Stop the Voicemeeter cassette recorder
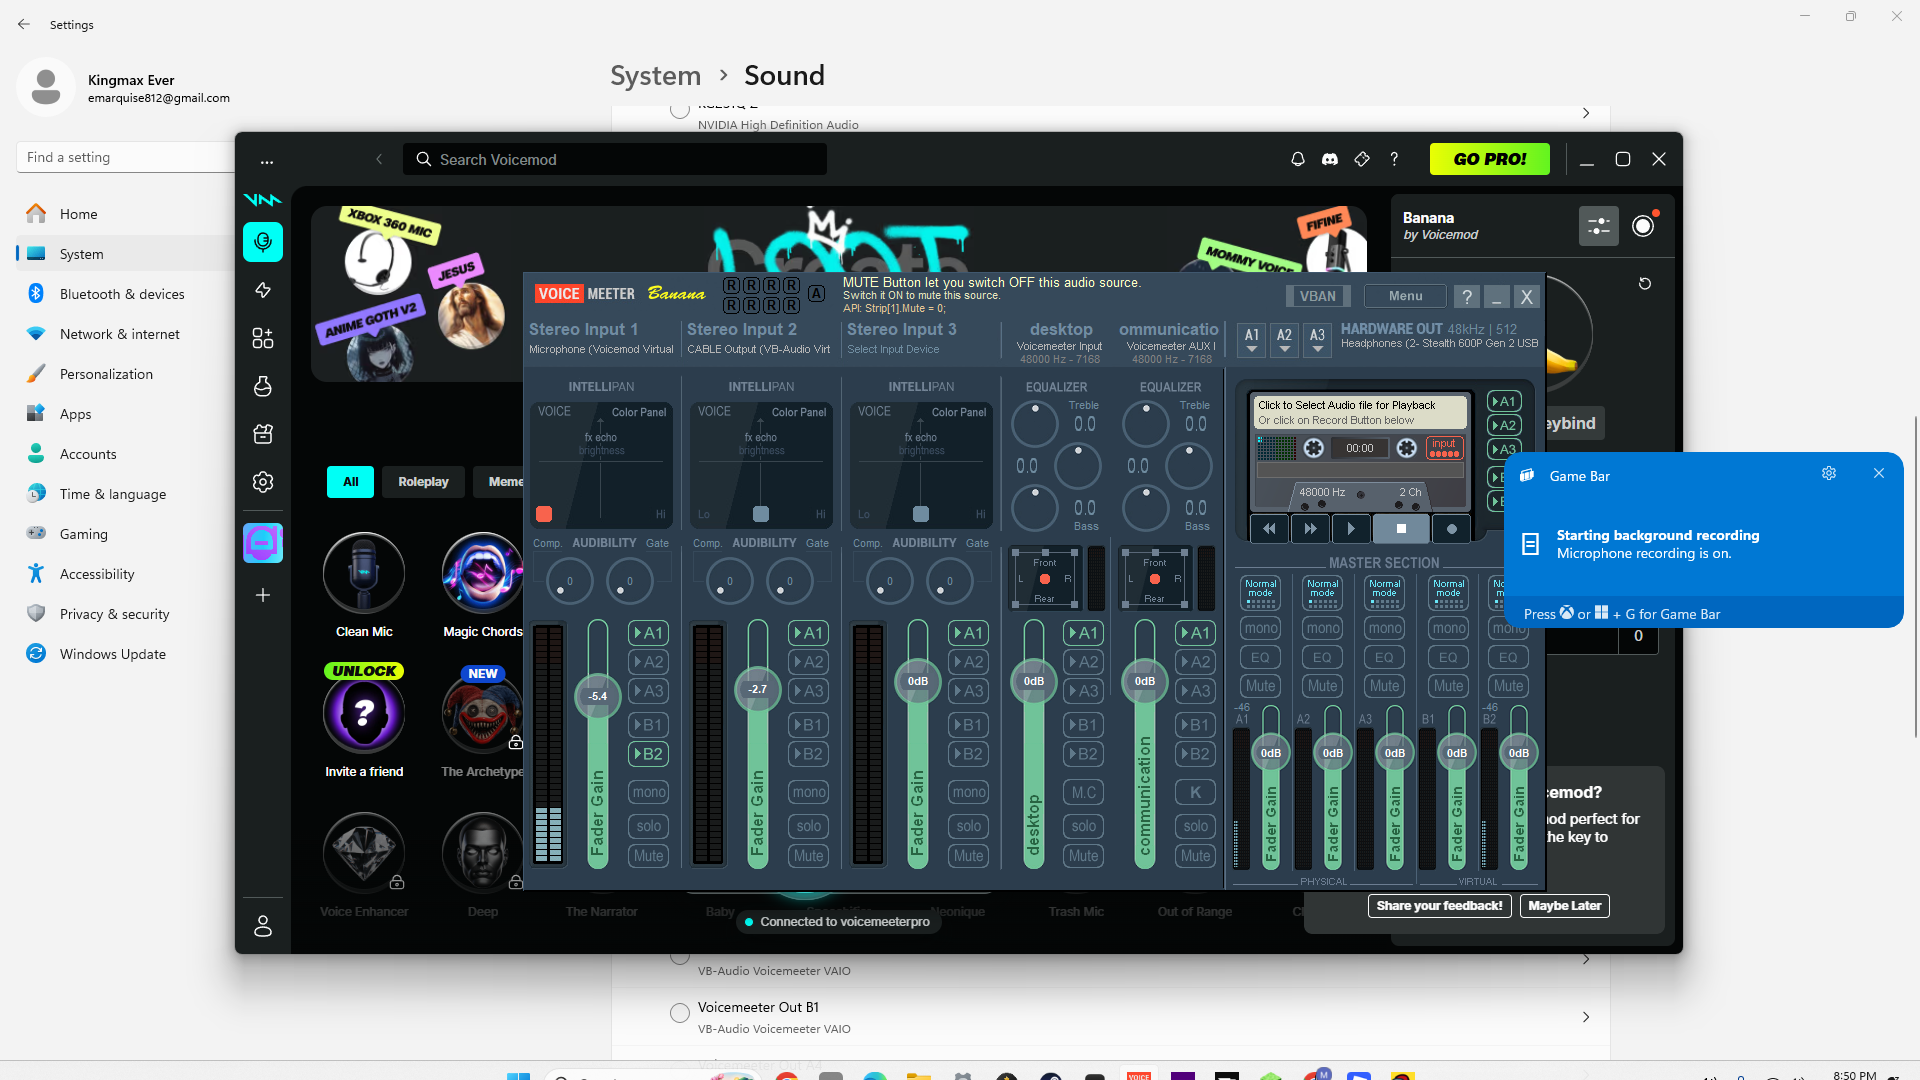The height and width of the screenshot is (1080, 1920). [1401, 528]
